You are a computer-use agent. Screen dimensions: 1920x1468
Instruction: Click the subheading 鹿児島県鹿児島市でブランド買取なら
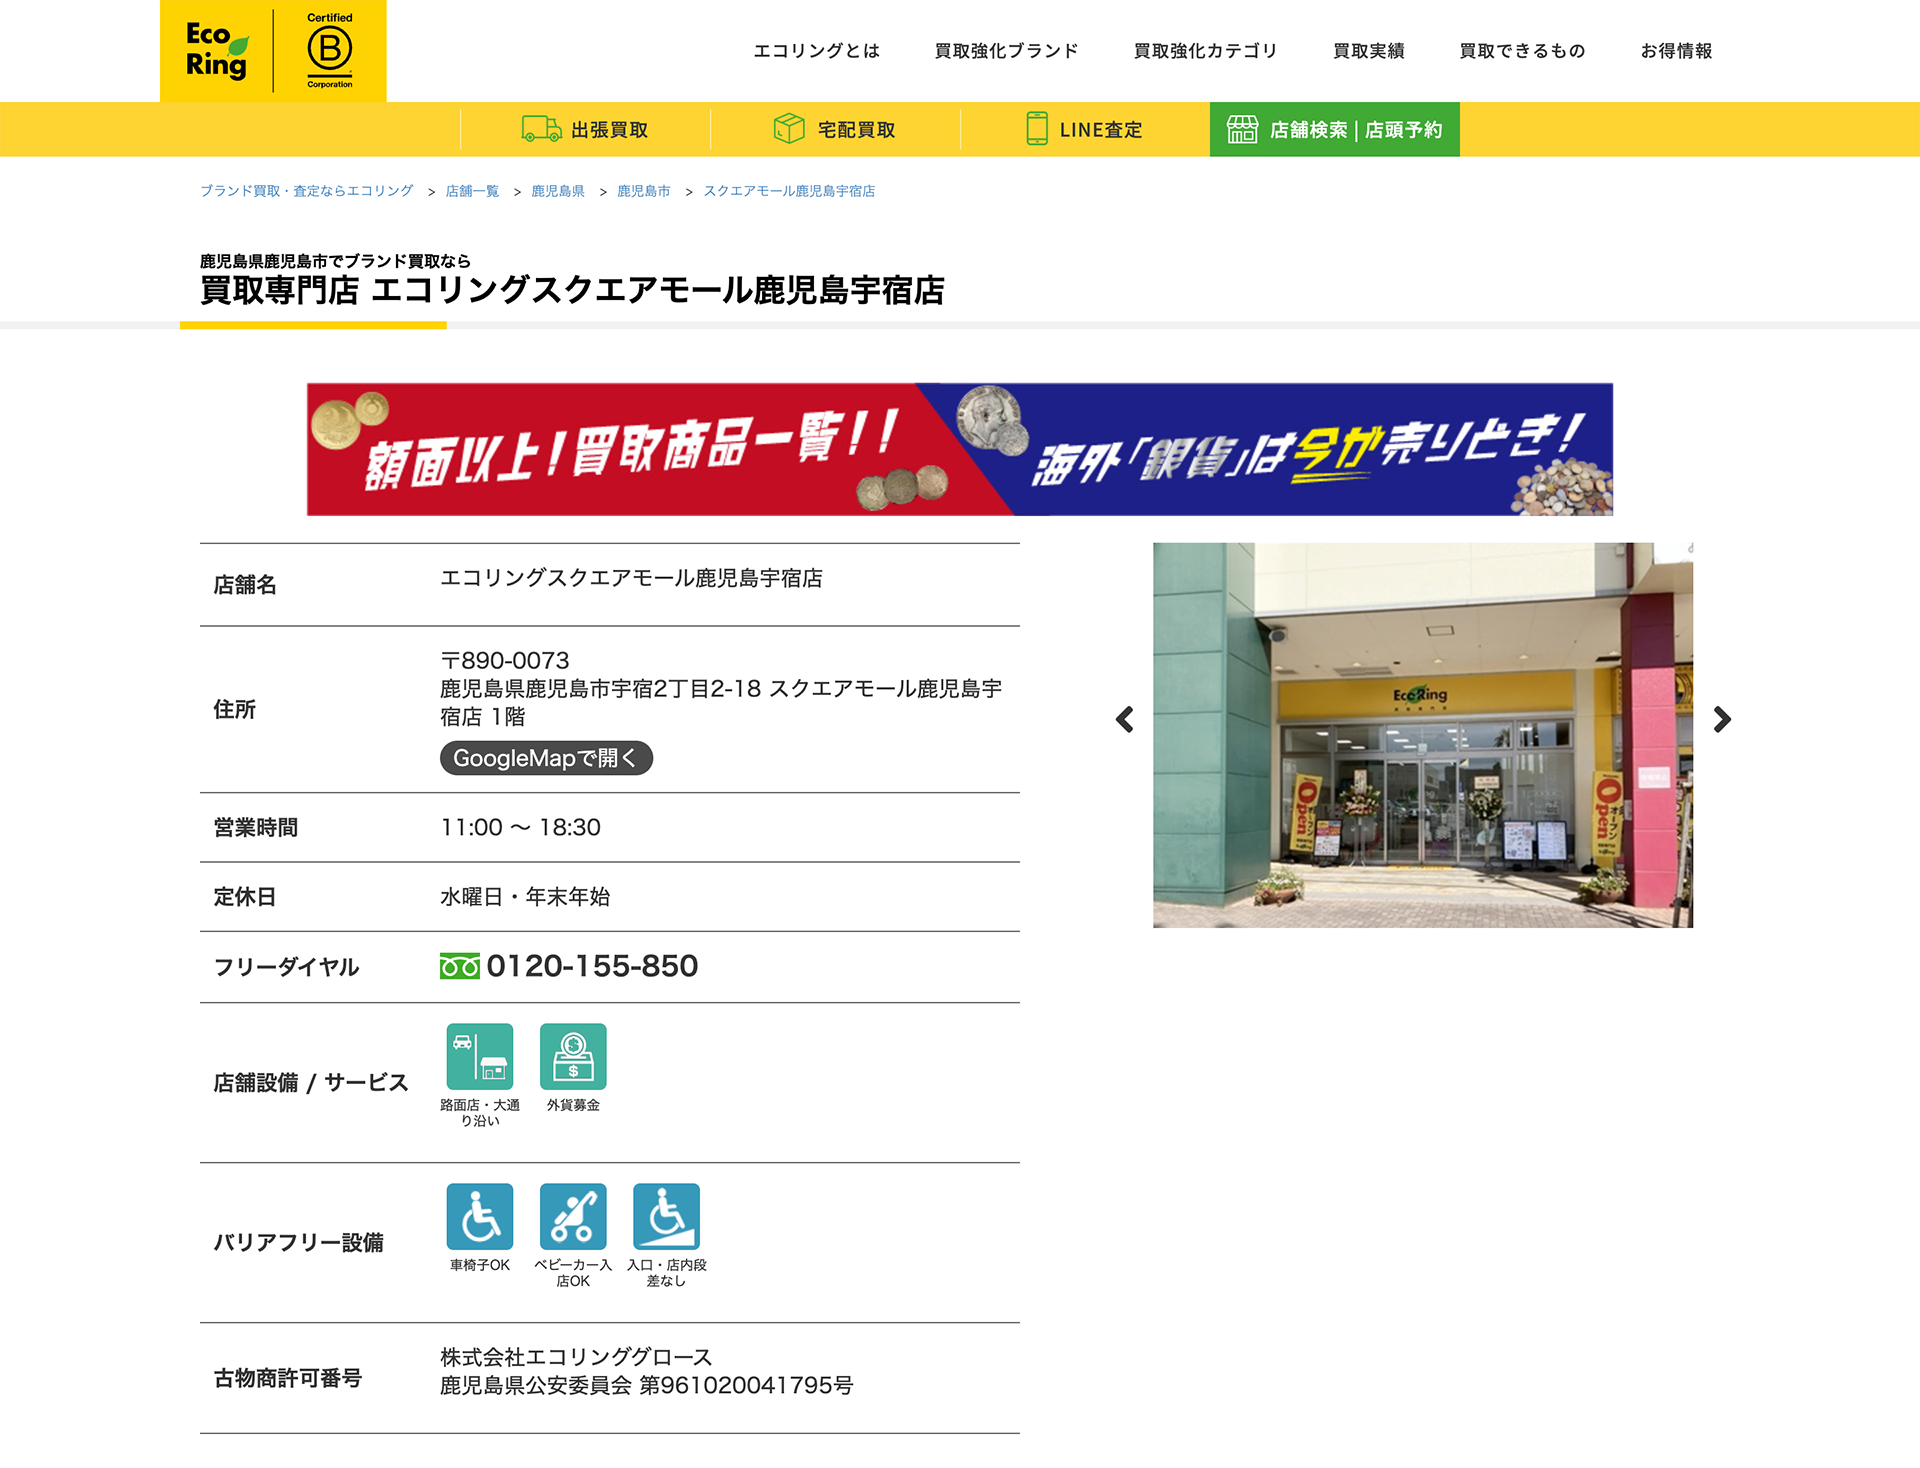coord(335,261)
